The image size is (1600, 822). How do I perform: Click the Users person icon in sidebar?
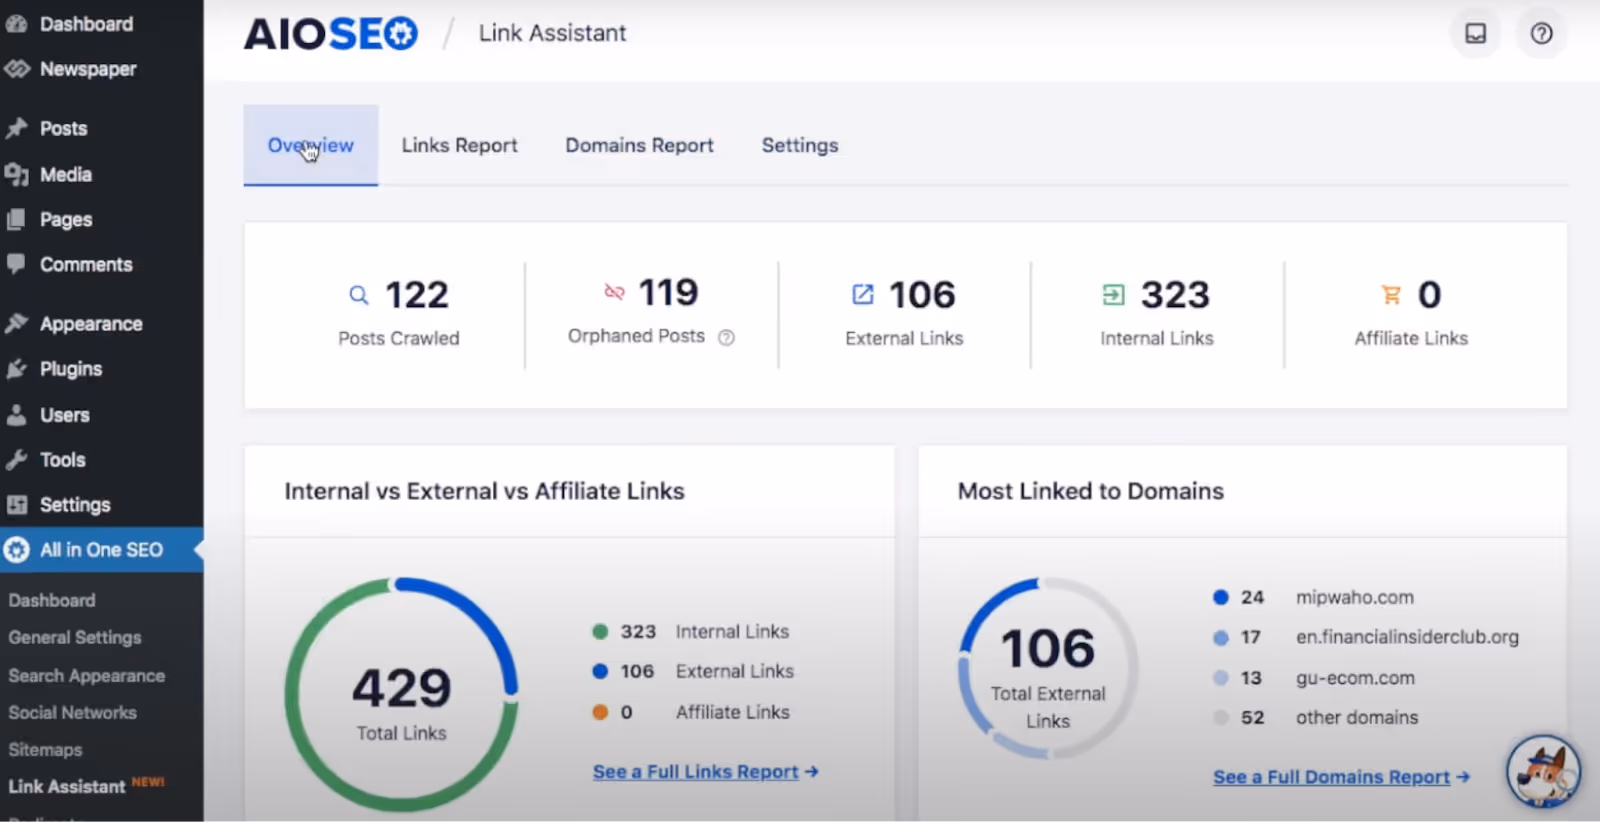pos(16,414)
